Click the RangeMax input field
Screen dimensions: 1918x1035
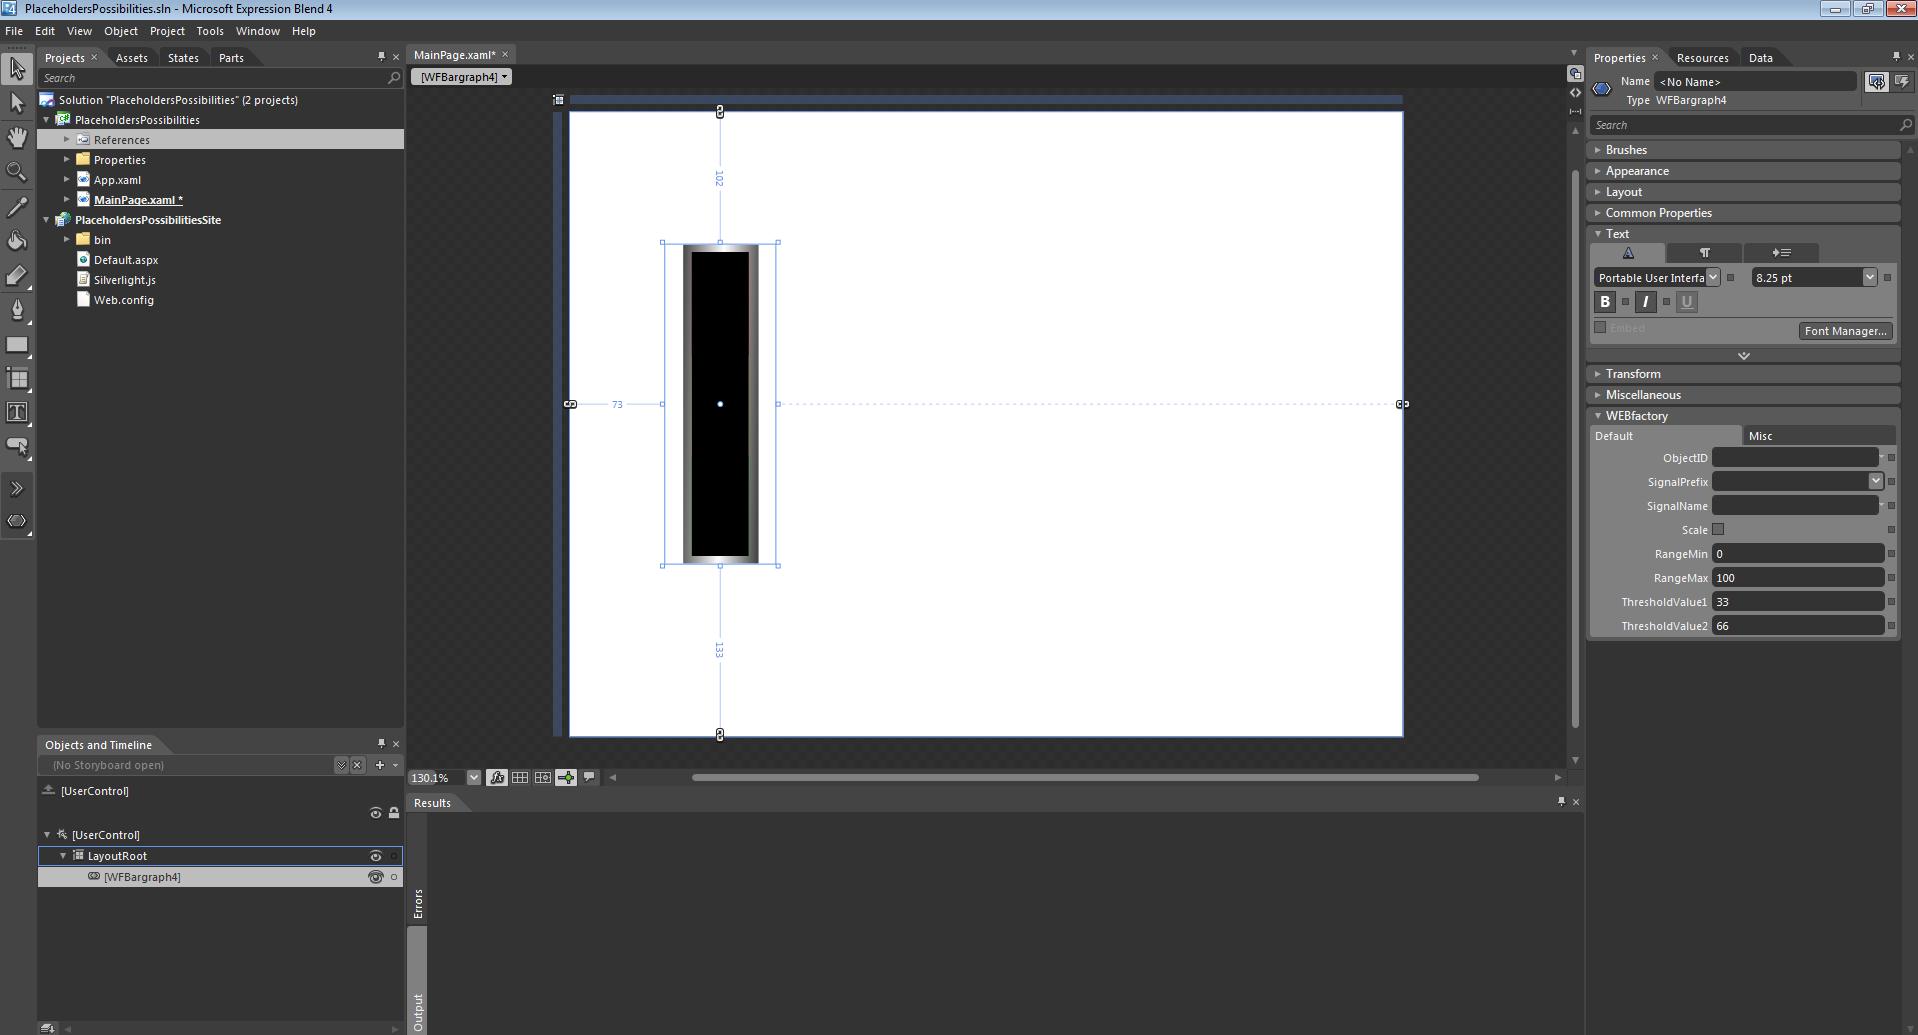(x=1796, y=578)
